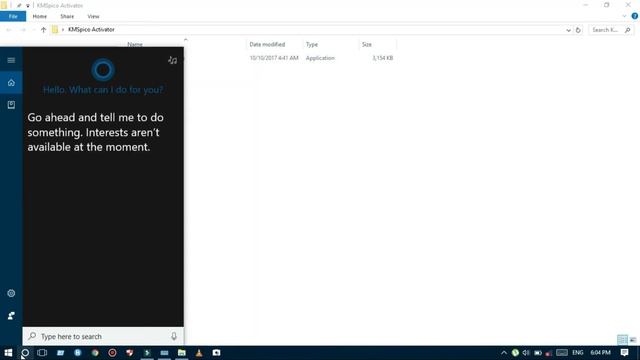The image size is (640, 360).
Task: Open the Quick Access Toolbar dropdown arrow
Action: [x=28, y=6]
